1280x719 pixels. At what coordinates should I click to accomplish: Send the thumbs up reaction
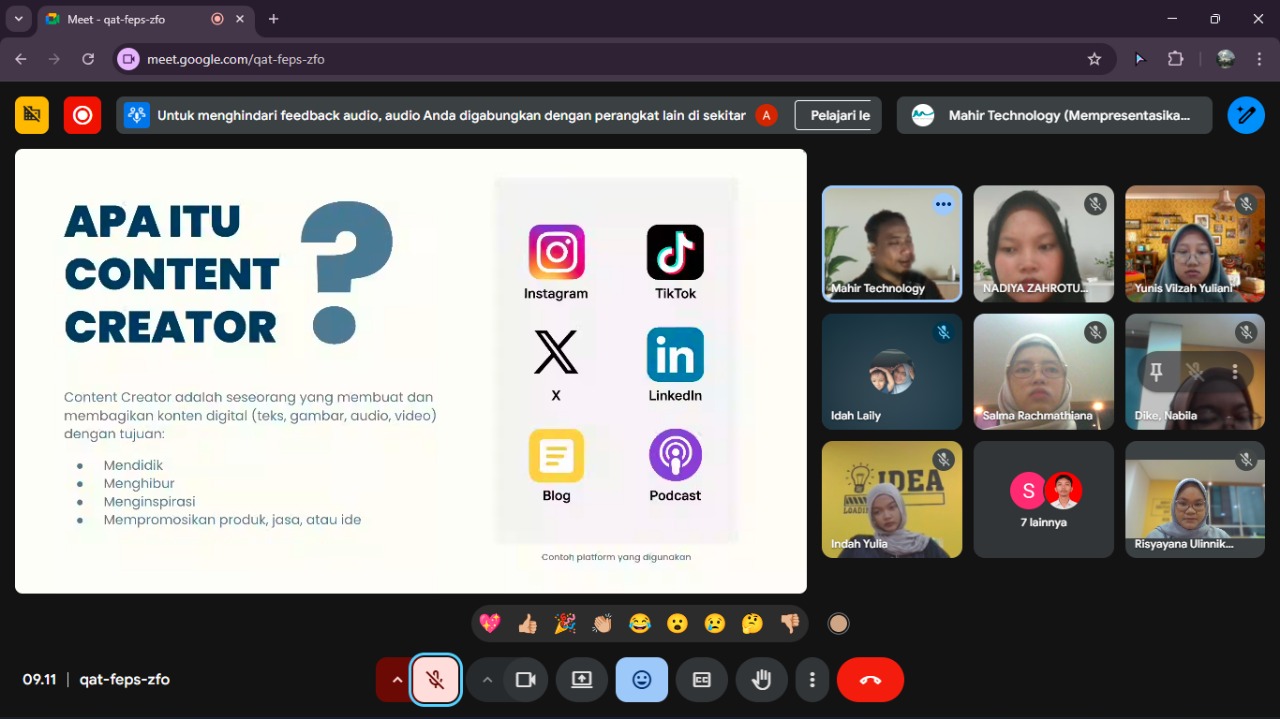pos(528,624)
